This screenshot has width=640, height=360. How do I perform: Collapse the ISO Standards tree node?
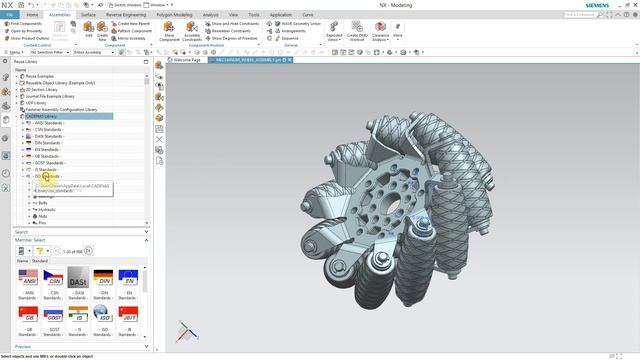[x=23, y=176]
